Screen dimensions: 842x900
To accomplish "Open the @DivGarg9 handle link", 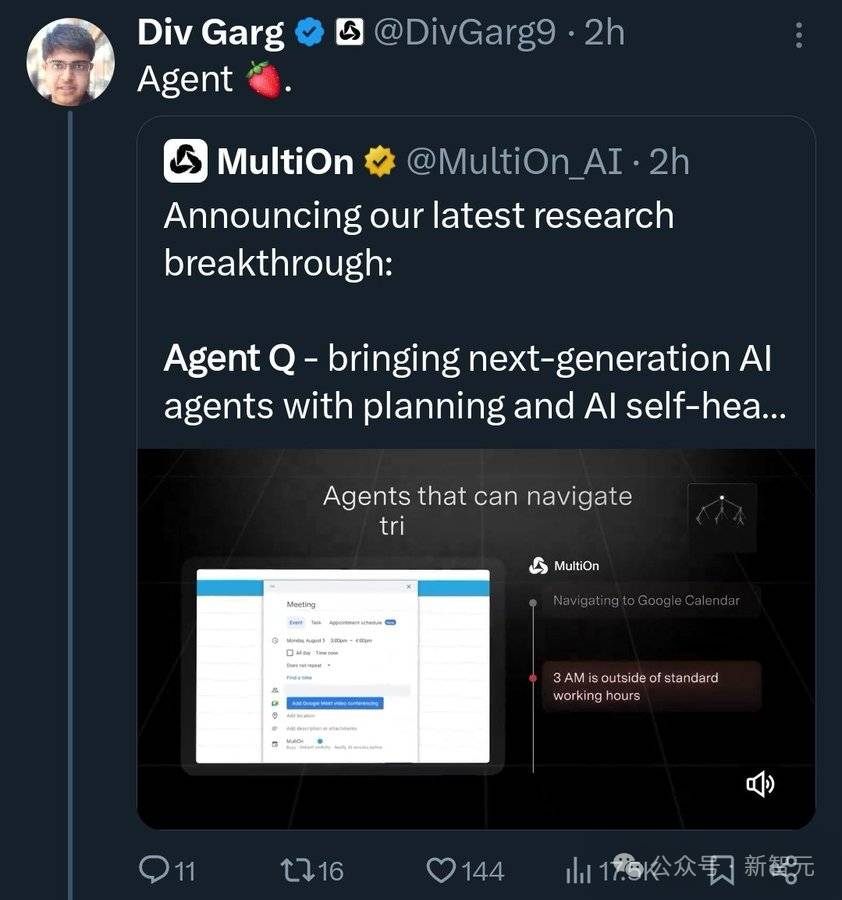I will (x=464, y=33).
